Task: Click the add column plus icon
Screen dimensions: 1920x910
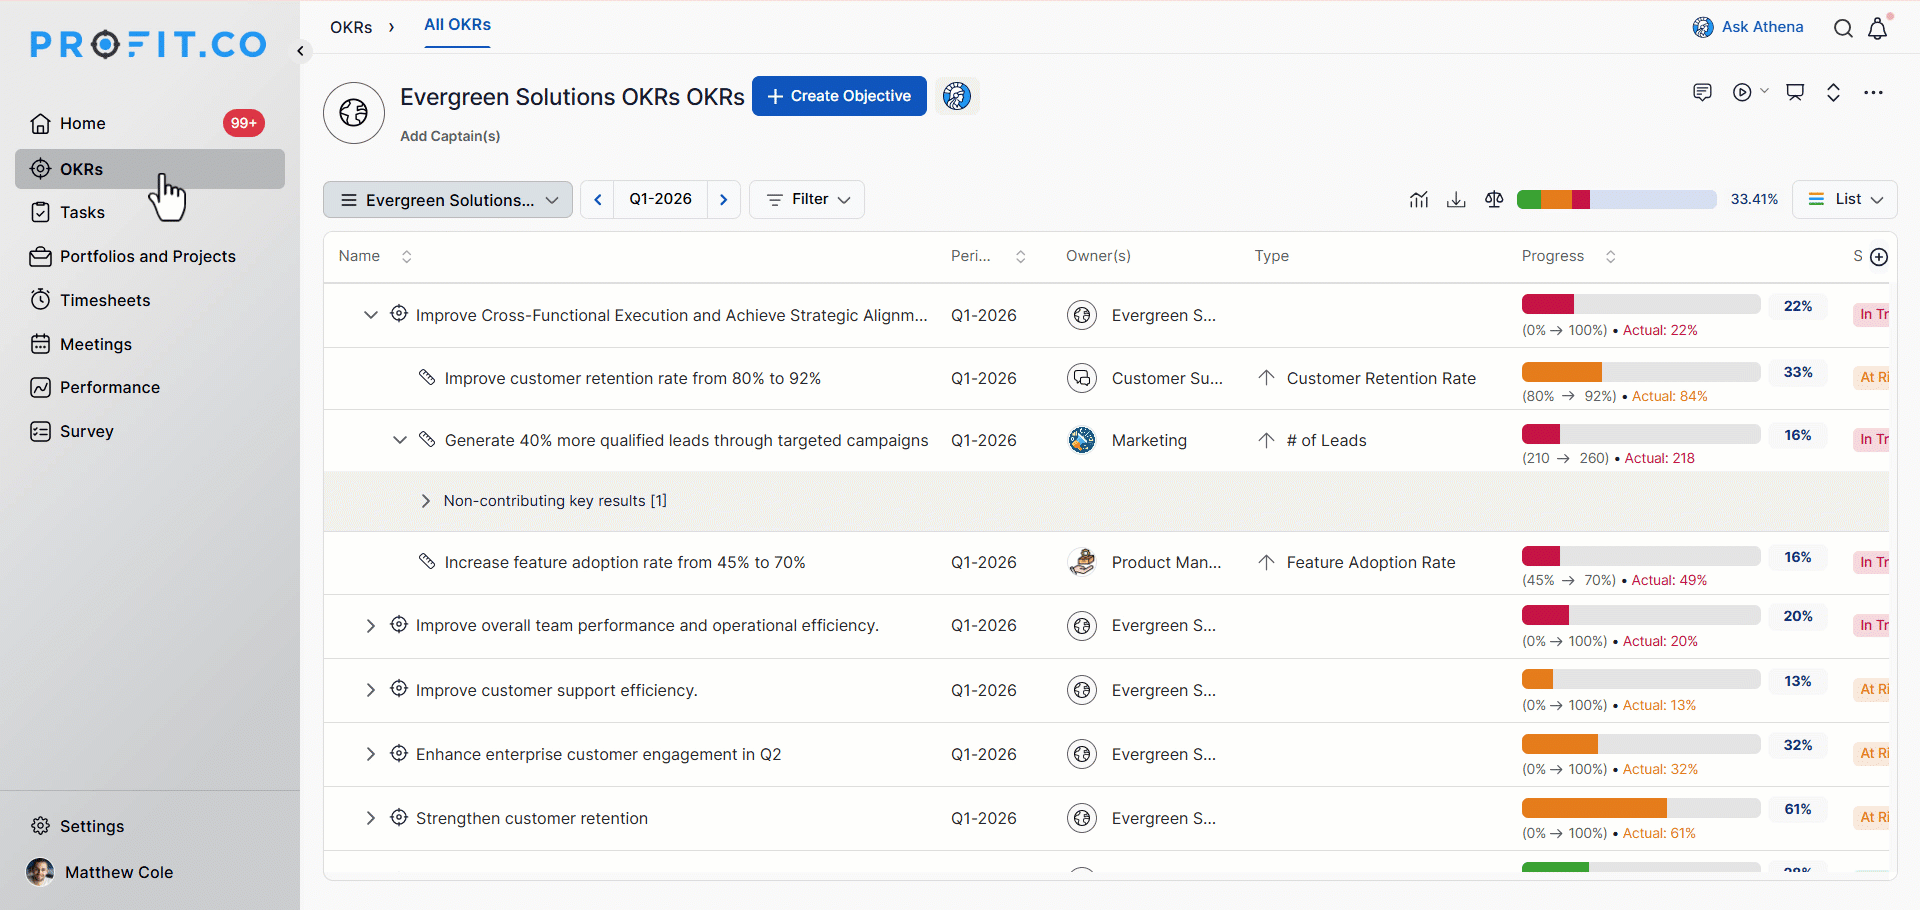Action: point(1879,257)
